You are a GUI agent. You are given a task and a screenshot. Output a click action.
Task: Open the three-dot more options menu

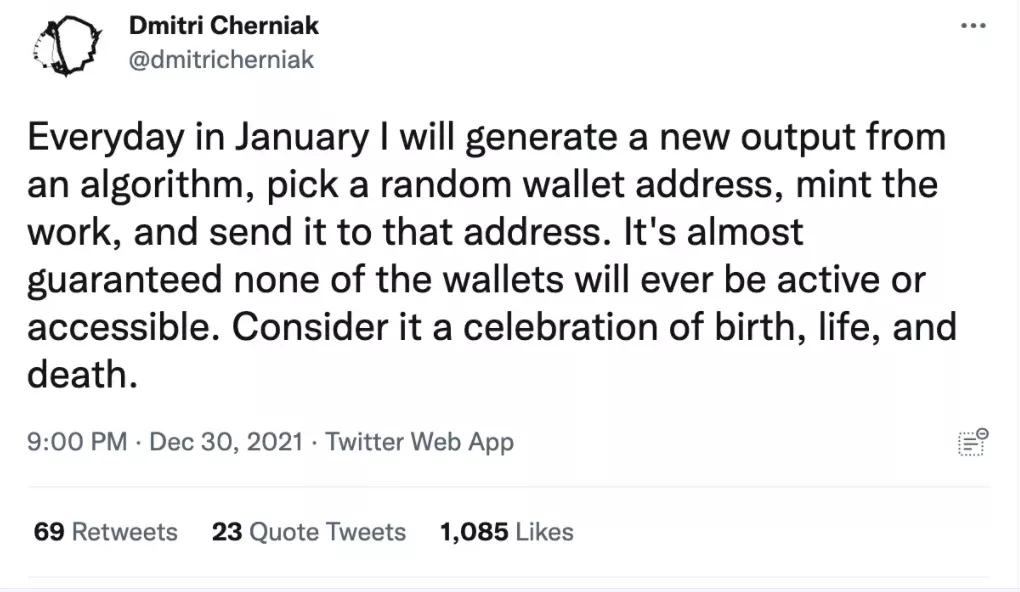coord(972,27)
